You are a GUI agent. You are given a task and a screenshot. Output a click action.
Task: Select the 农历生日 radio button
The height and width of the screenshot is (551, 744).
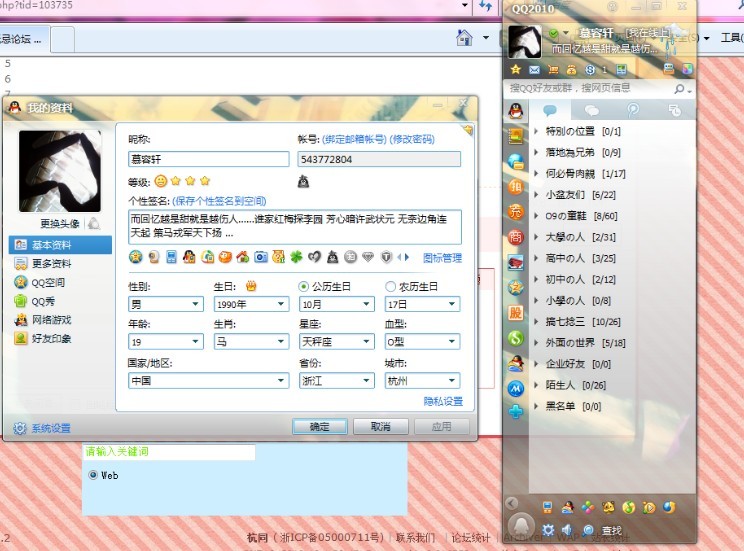pyautogui.click(x=391, y=287)
